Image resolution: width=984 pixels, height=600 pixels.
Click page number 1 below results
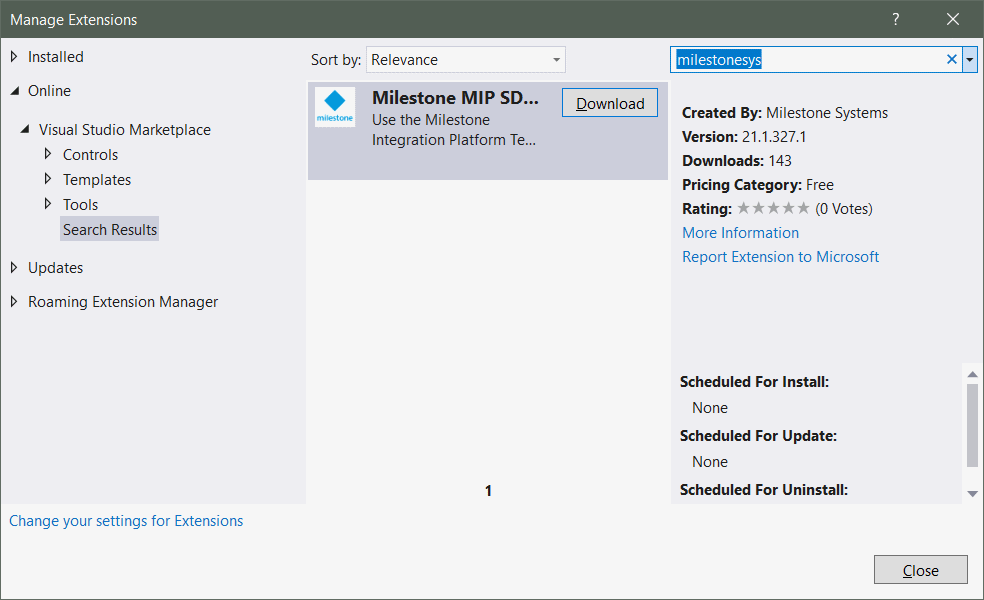[488, 491]
